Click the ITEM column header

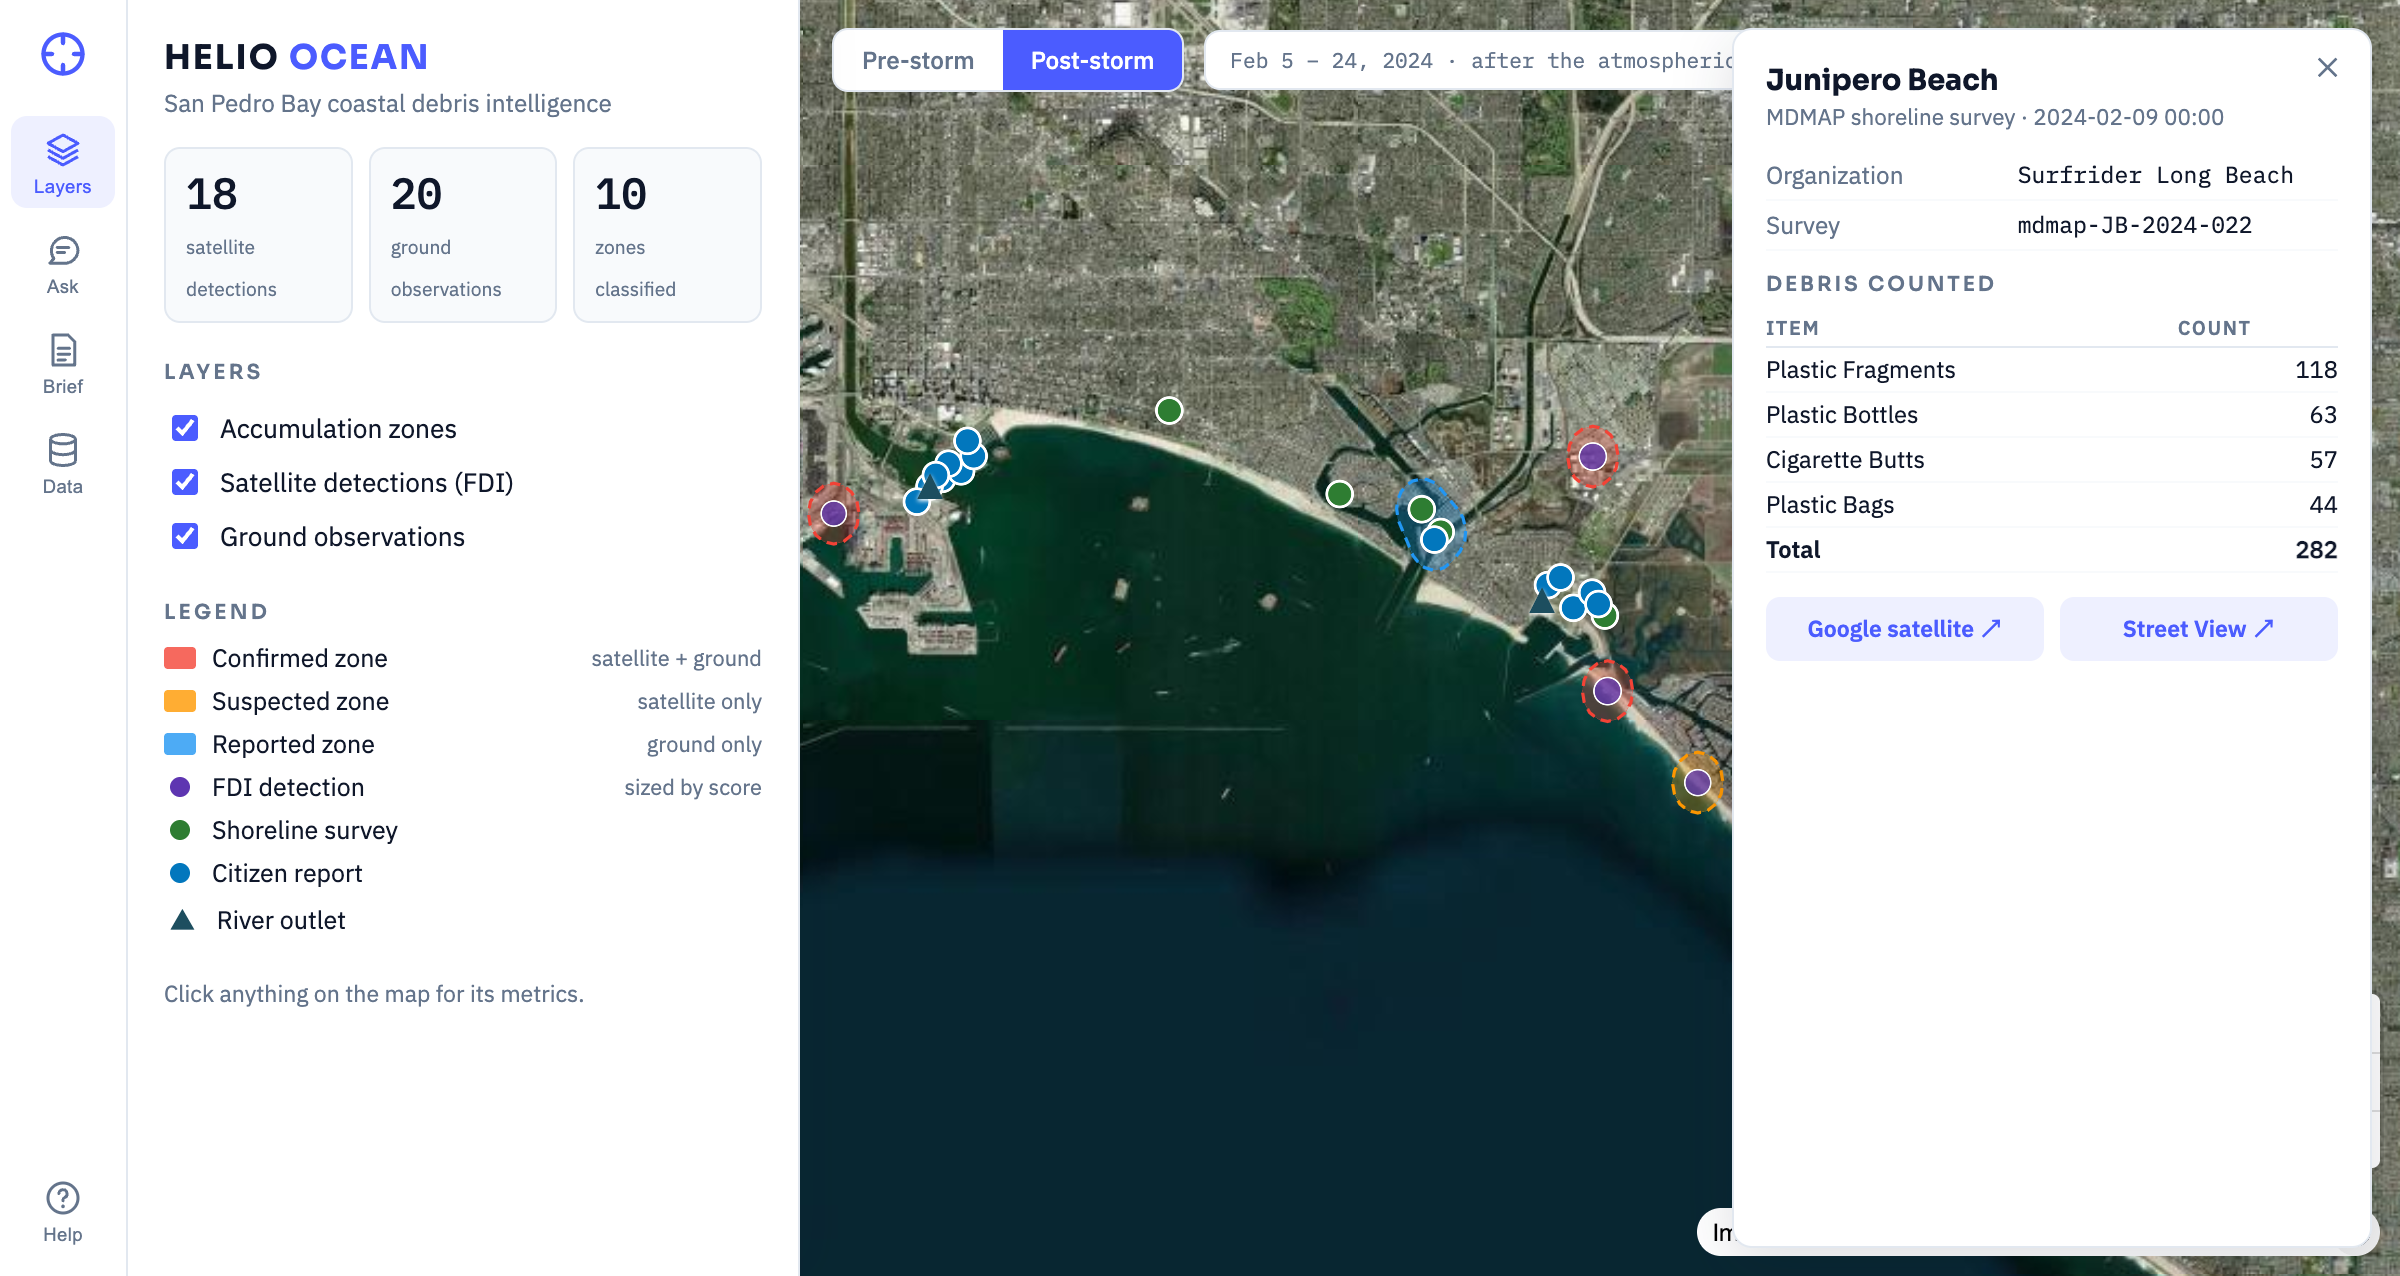(x=1792, y=328)
